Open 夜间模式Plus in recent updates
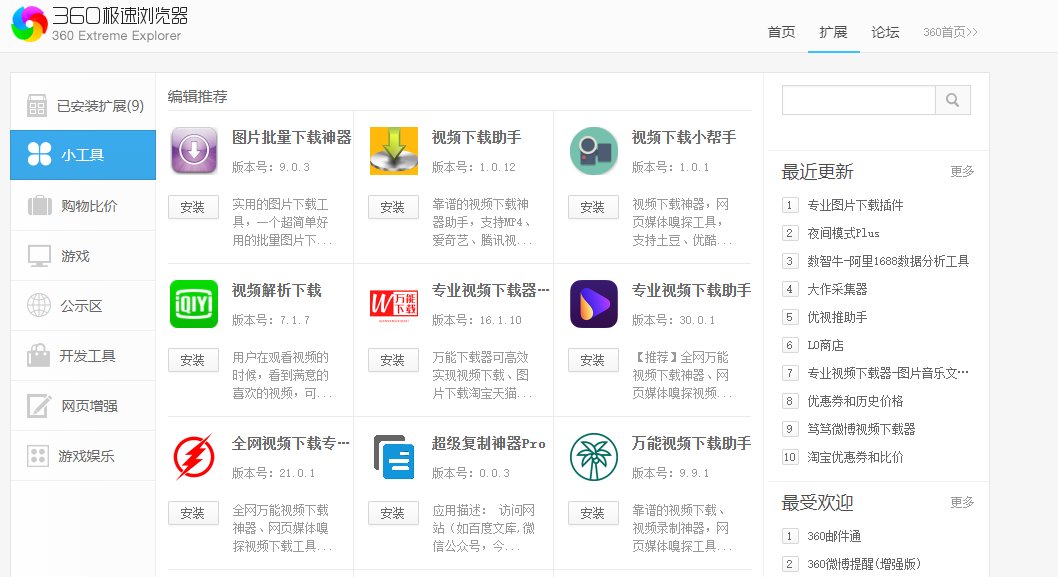Image resolution: width=1058 pixels, height=577 pixels. (x=843, y=233)
